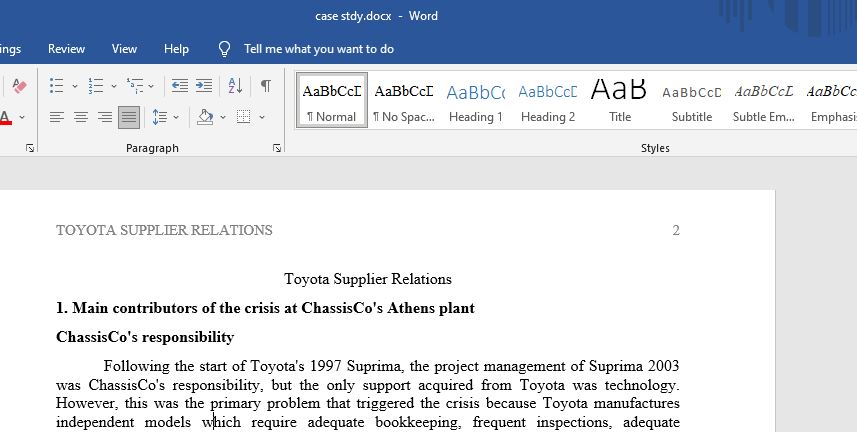Open multilevel list dropdown arrow
Viewport: 857px width, 432px height.
(x=151, y=86)
